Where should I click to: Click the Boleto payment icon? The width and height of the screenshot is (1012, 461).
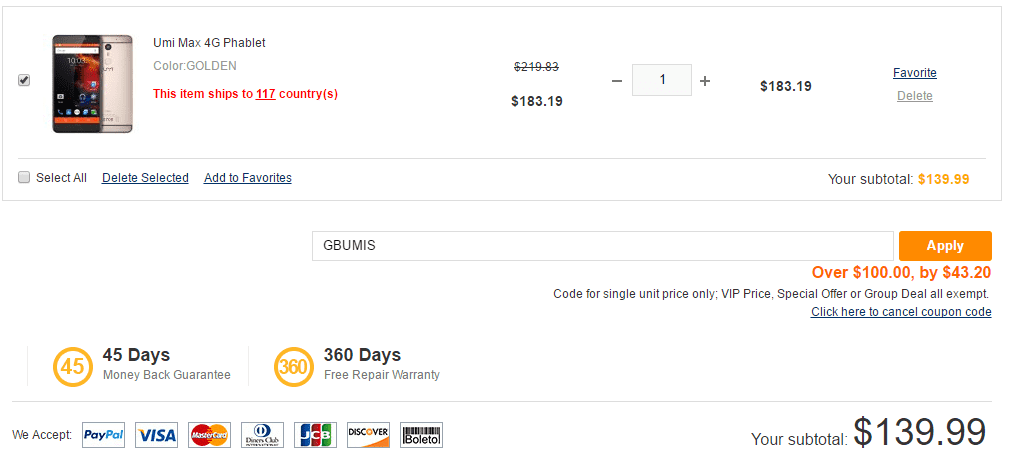421,435
